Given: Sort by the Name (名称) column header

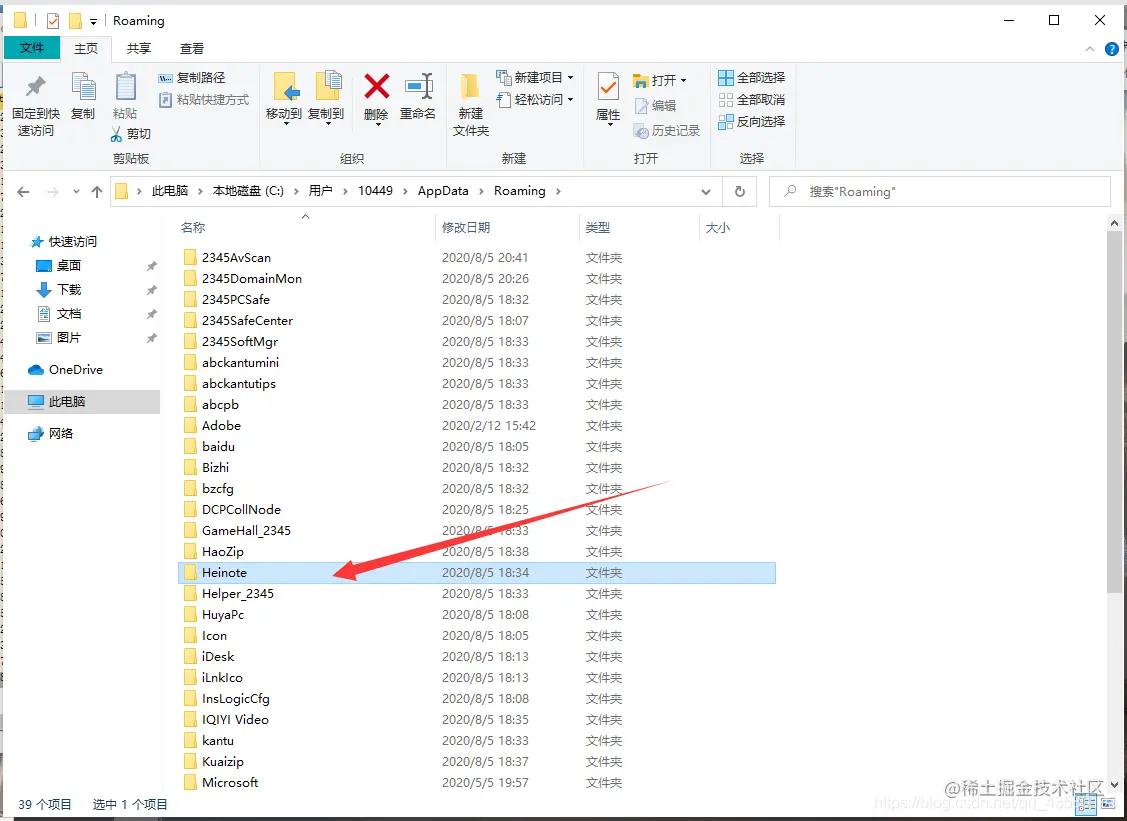Looking at the screenshot, I should pos(193,227).
